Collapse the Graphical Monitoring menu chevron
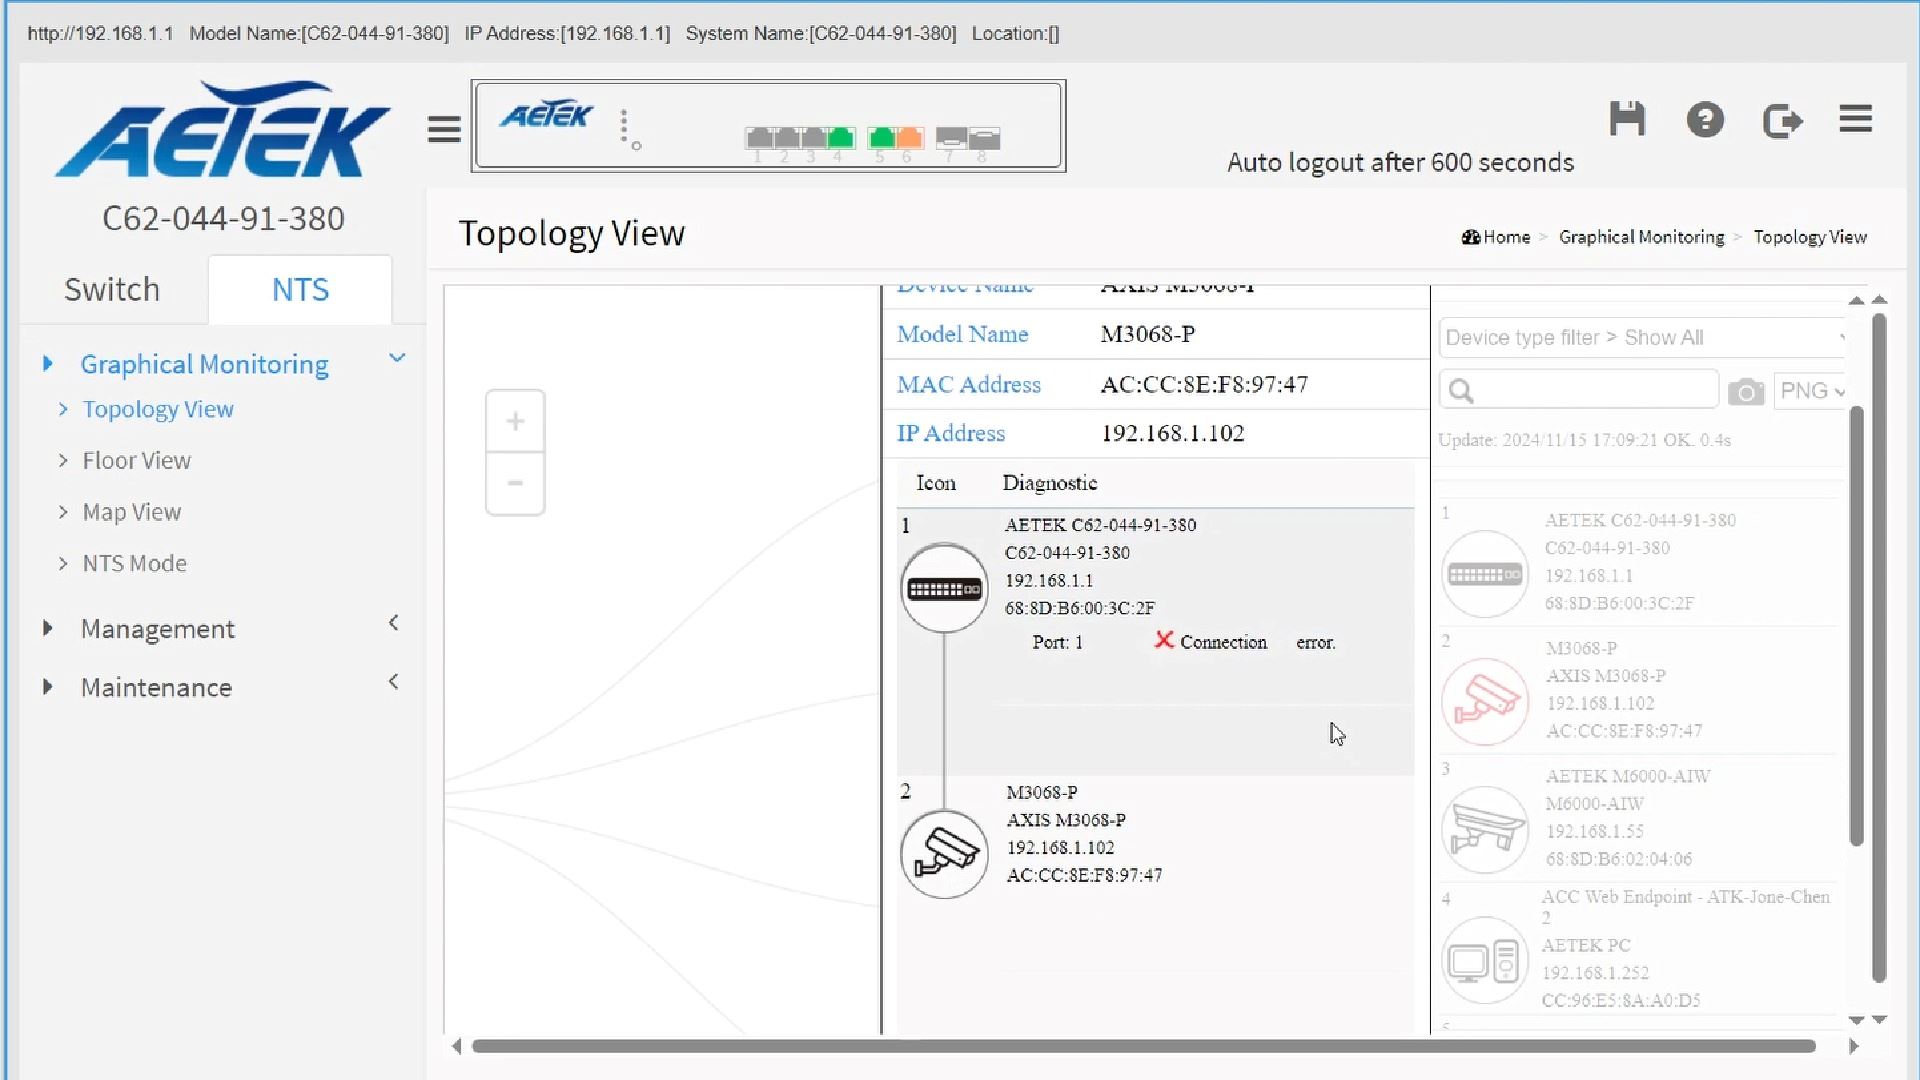 coord(397,358)
